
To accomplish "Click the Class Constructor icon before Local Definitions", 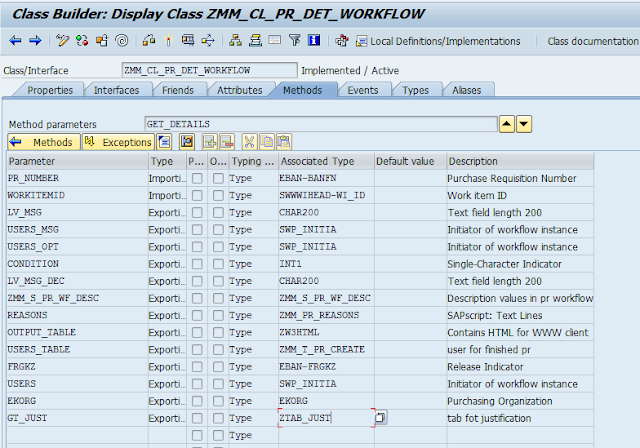I will click(x=342, y=40).
